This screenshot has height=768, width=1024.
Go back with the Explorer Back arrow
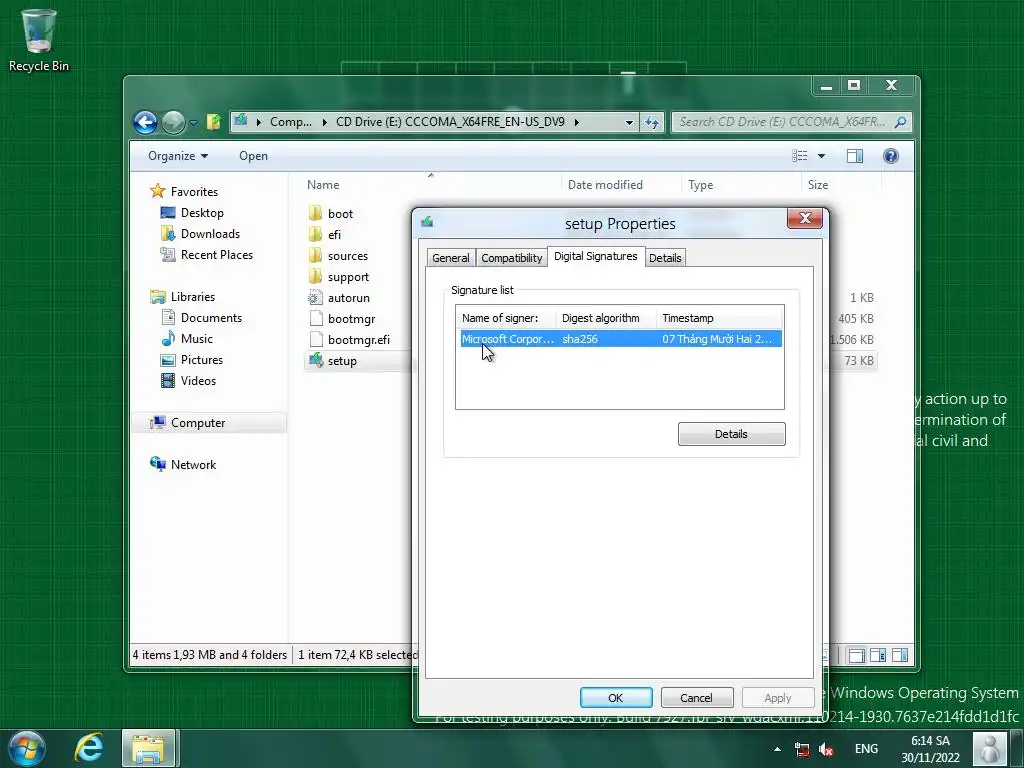pos(145,122)
